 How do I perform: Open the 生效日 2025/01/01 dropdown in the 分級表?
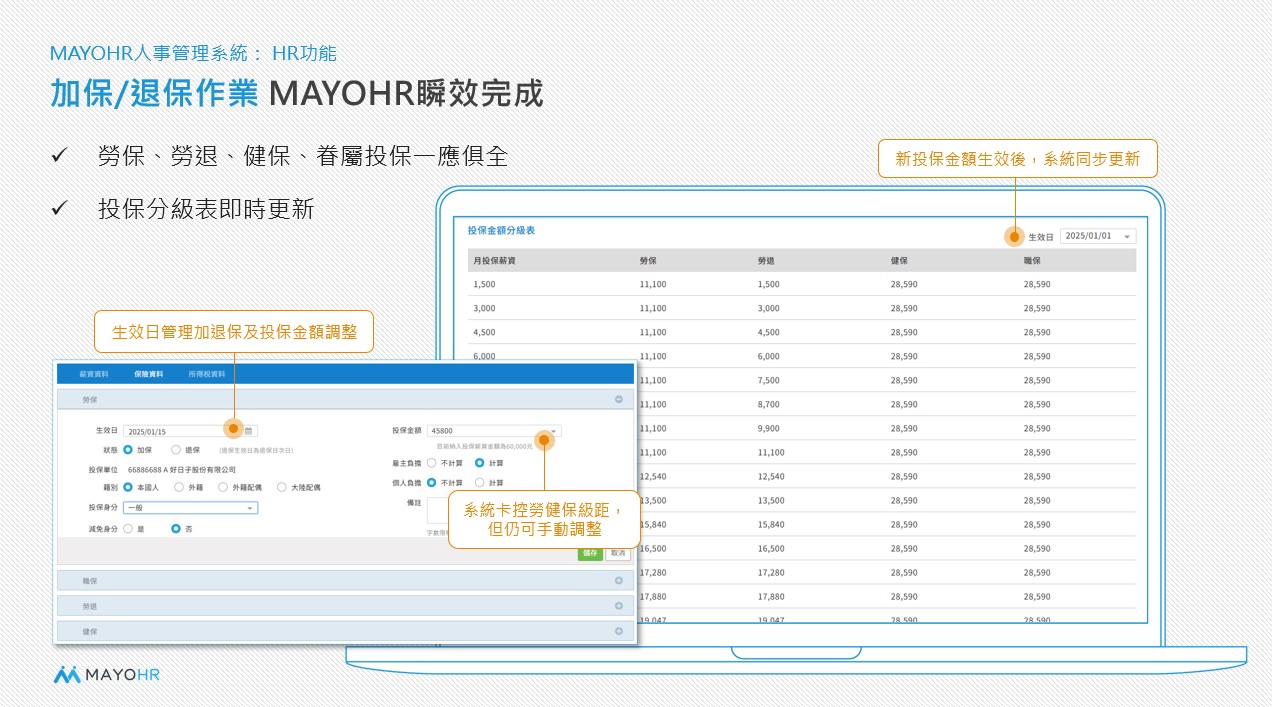[x=1098, y=236]
